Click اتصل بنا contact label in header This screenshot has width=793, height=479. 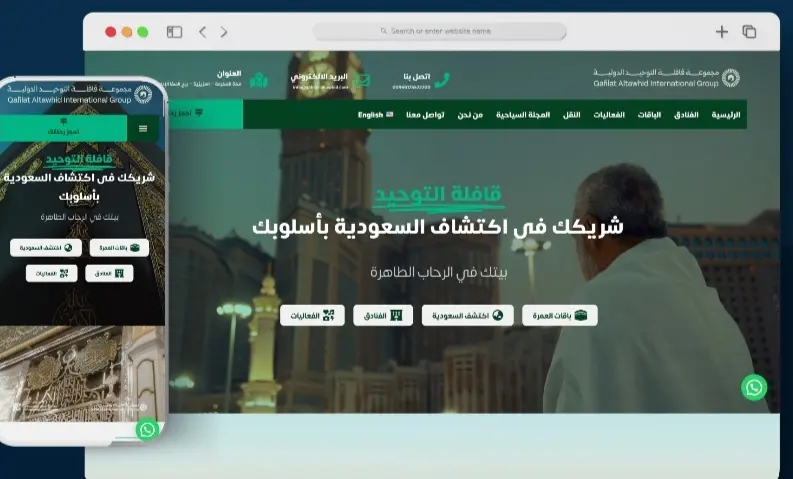417,76
